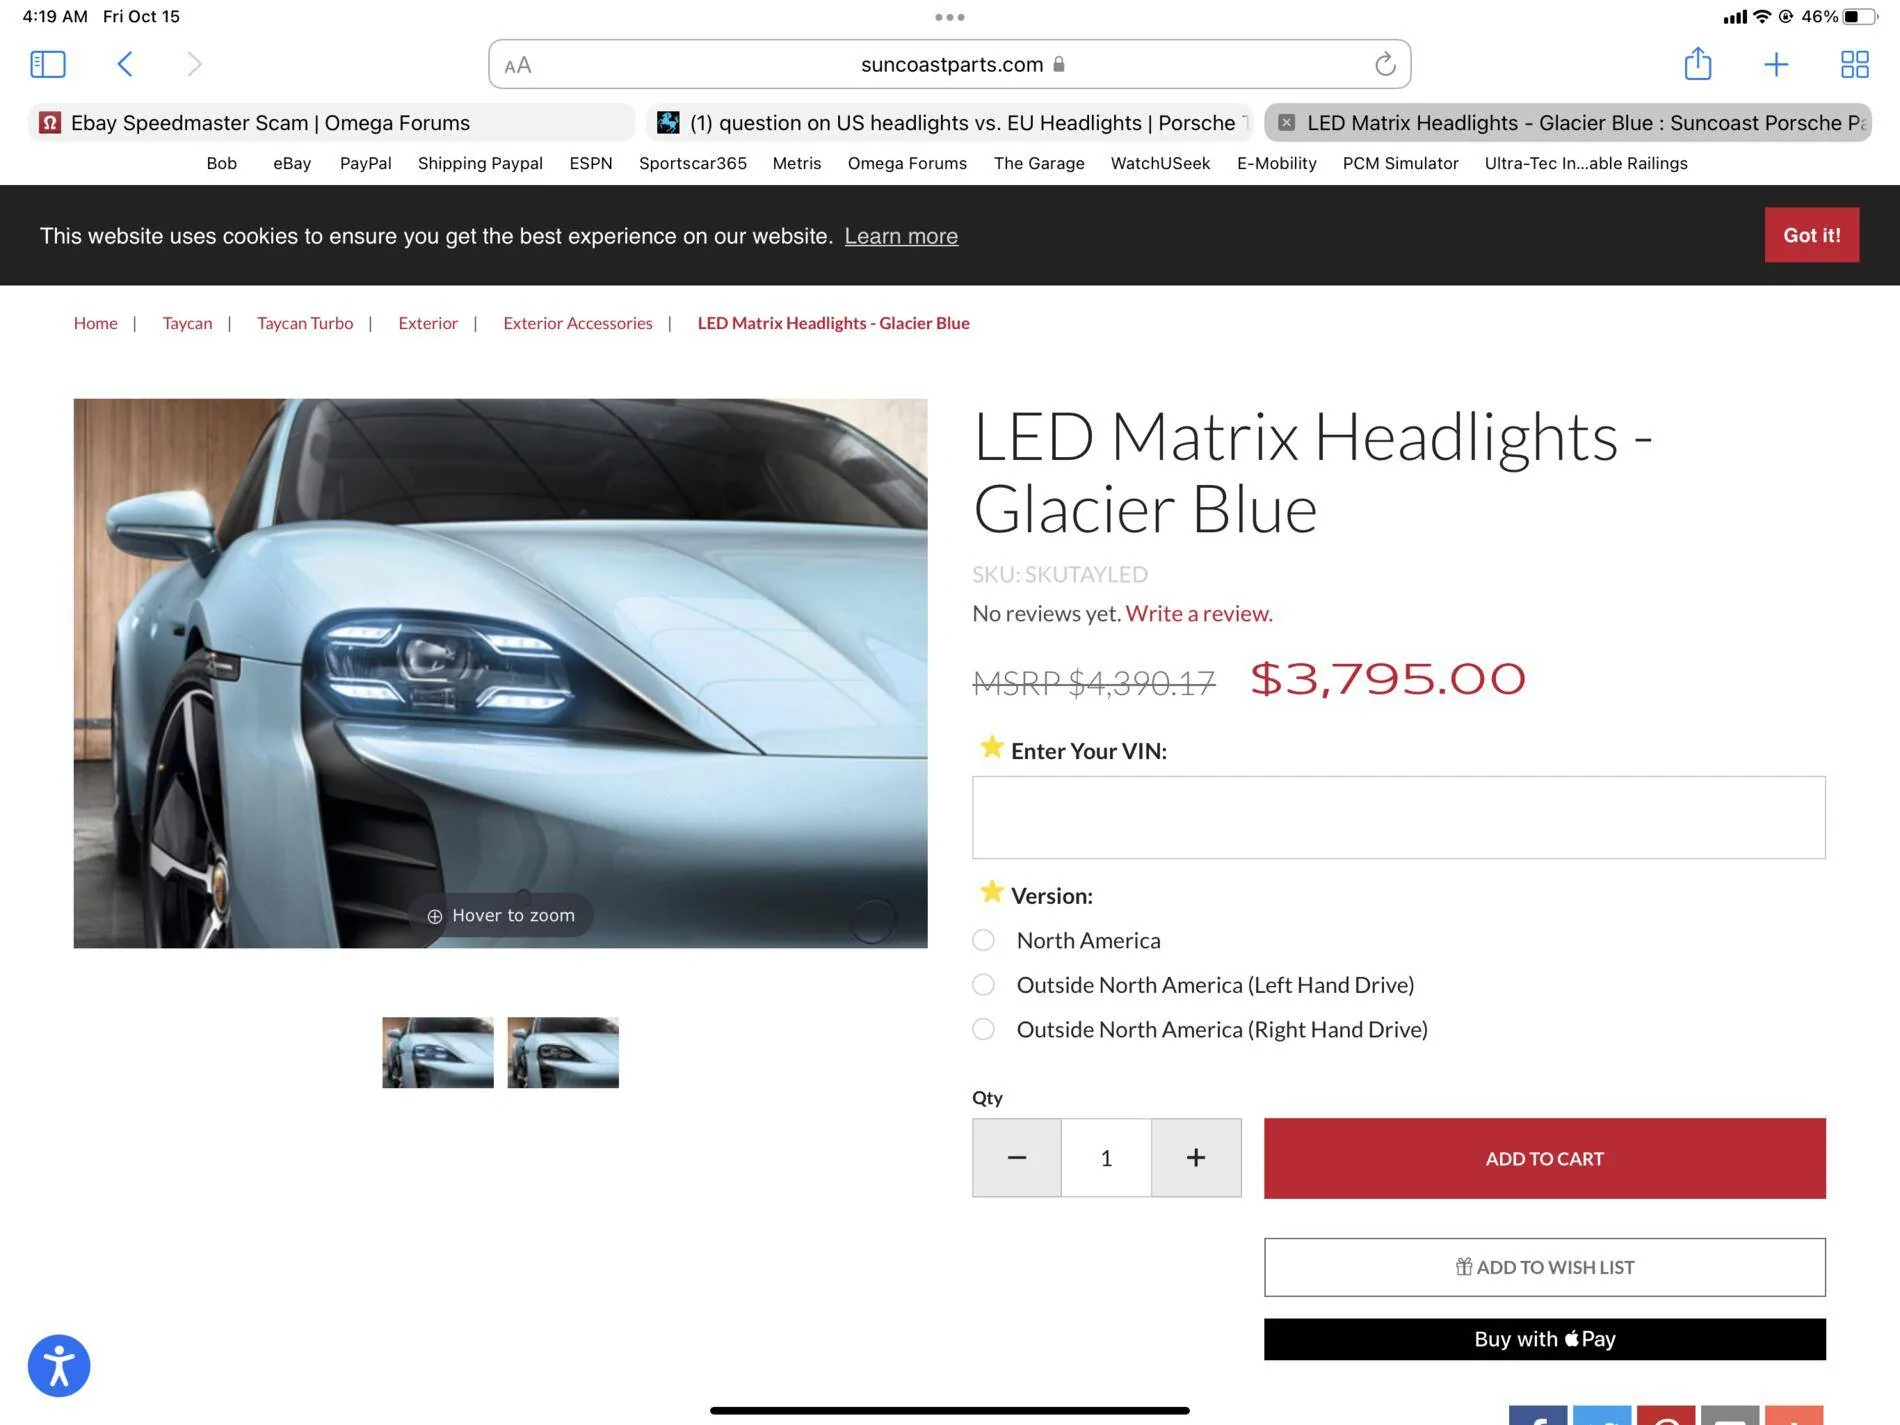Viewport: 1900px width, 1425px height.
Task: Go to Exterior breadcrumb
Action: click(x=428, y=323)
